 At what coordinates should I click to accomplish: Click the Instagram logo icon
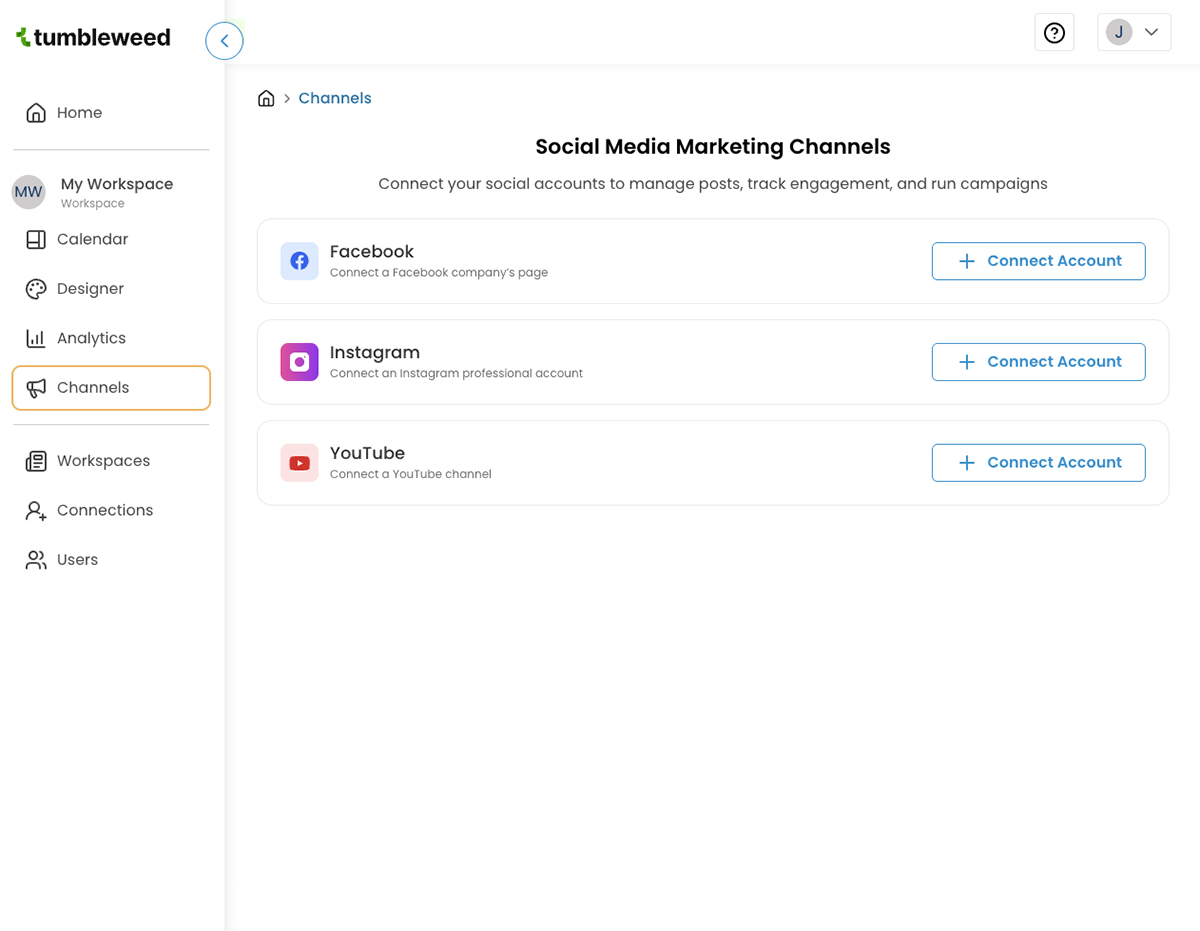coord(299,362)
